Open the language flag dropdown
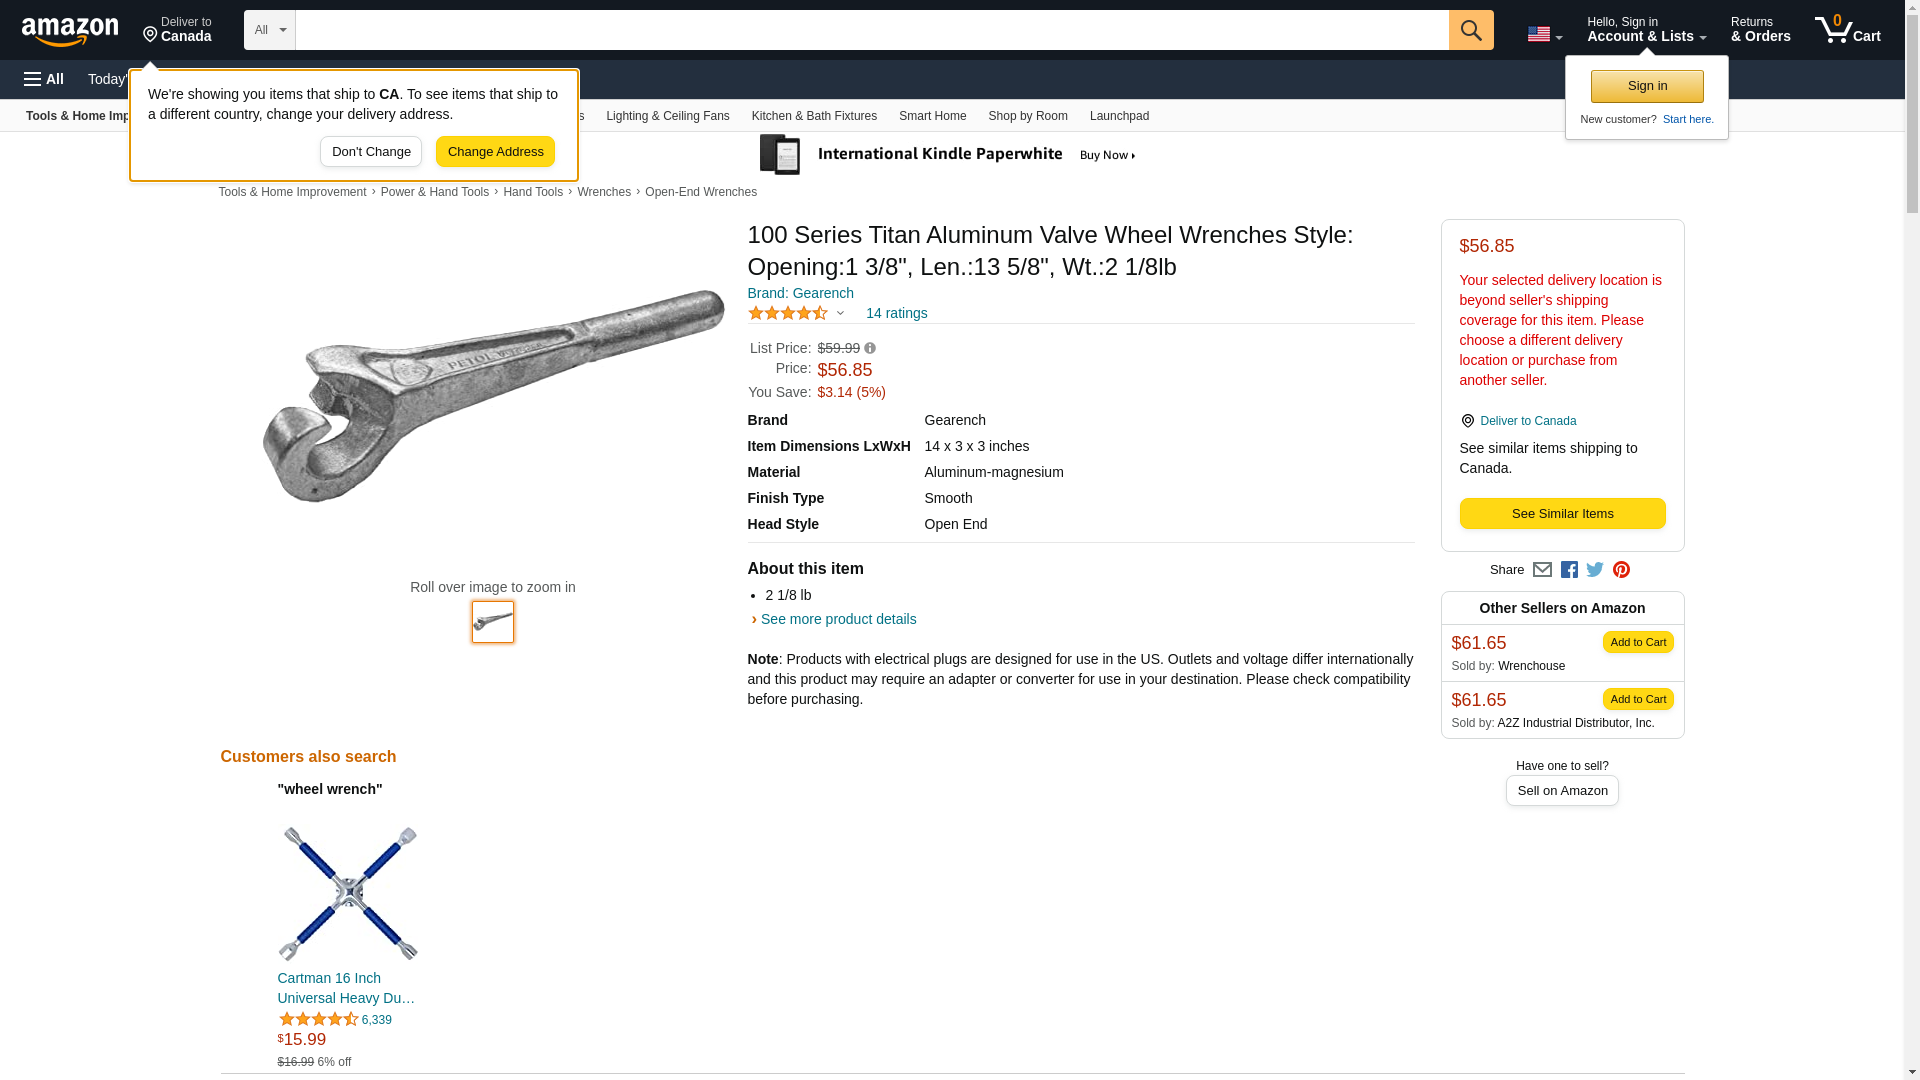This screenshot has height=1080, width=1920. click(x=1544, y=34)
